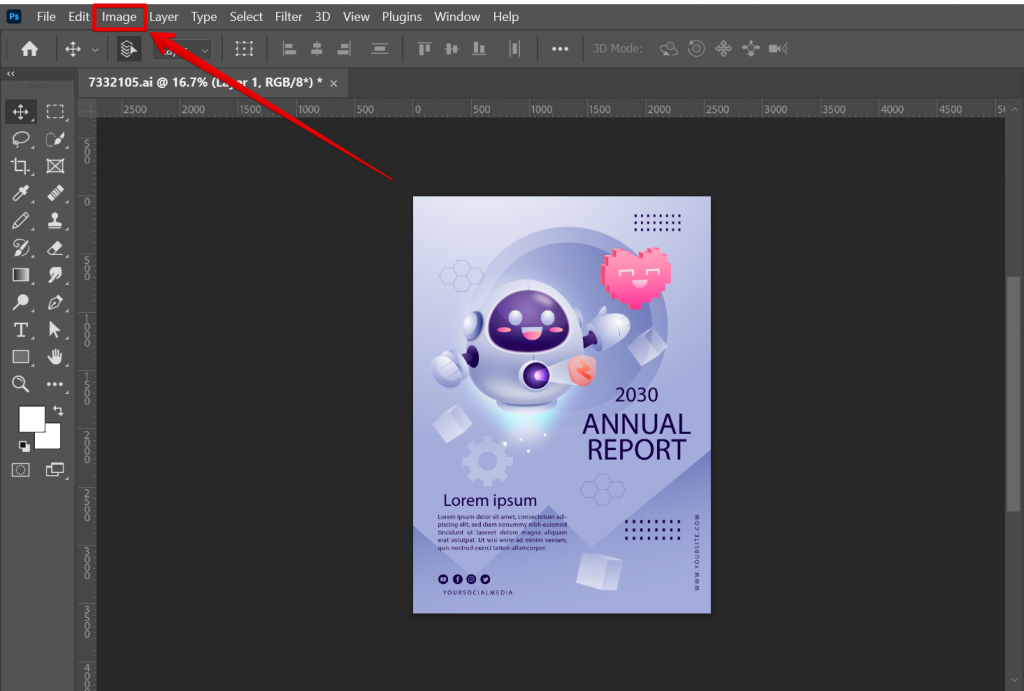Activate the Crop tool
This screenshot has height=691, width=1024.
tap(20, 166)
